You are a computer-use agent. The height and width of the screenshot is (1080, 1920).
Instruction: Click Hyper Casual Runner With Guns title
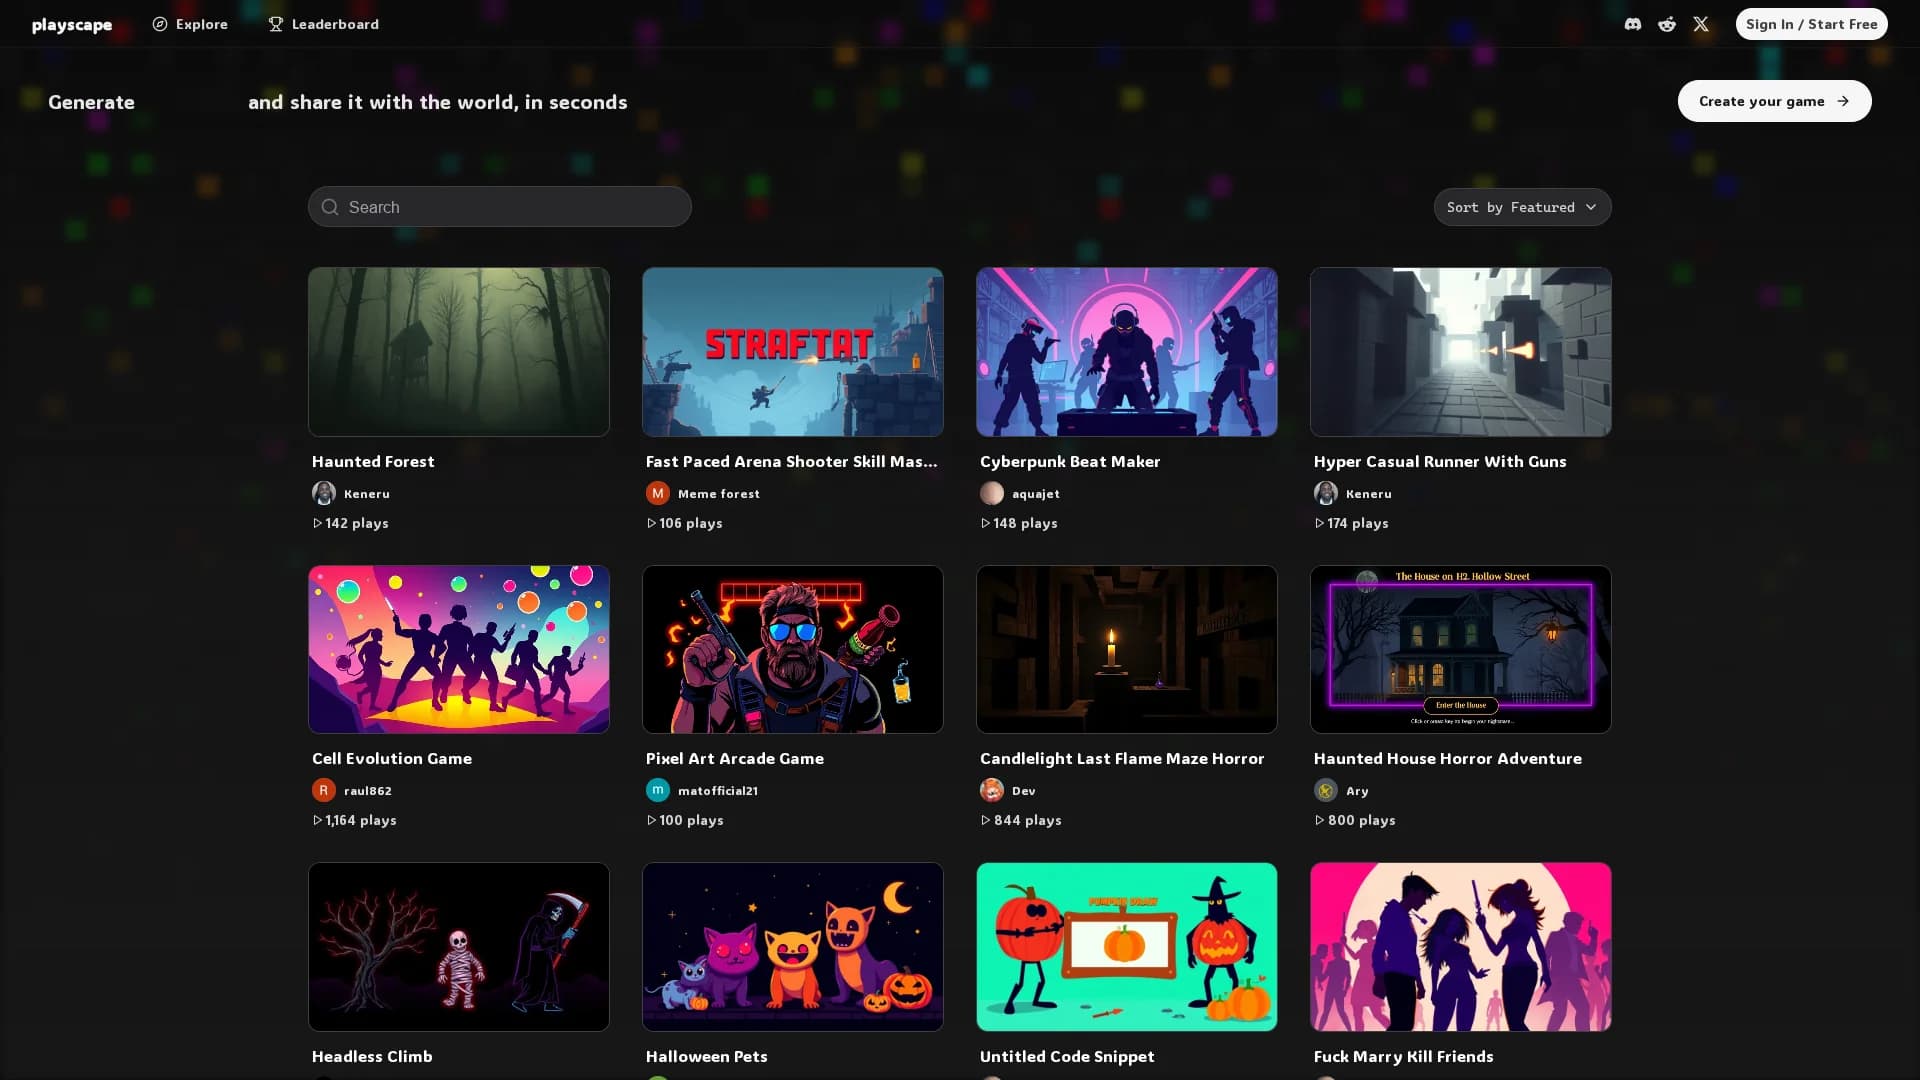coord(1440,461)
